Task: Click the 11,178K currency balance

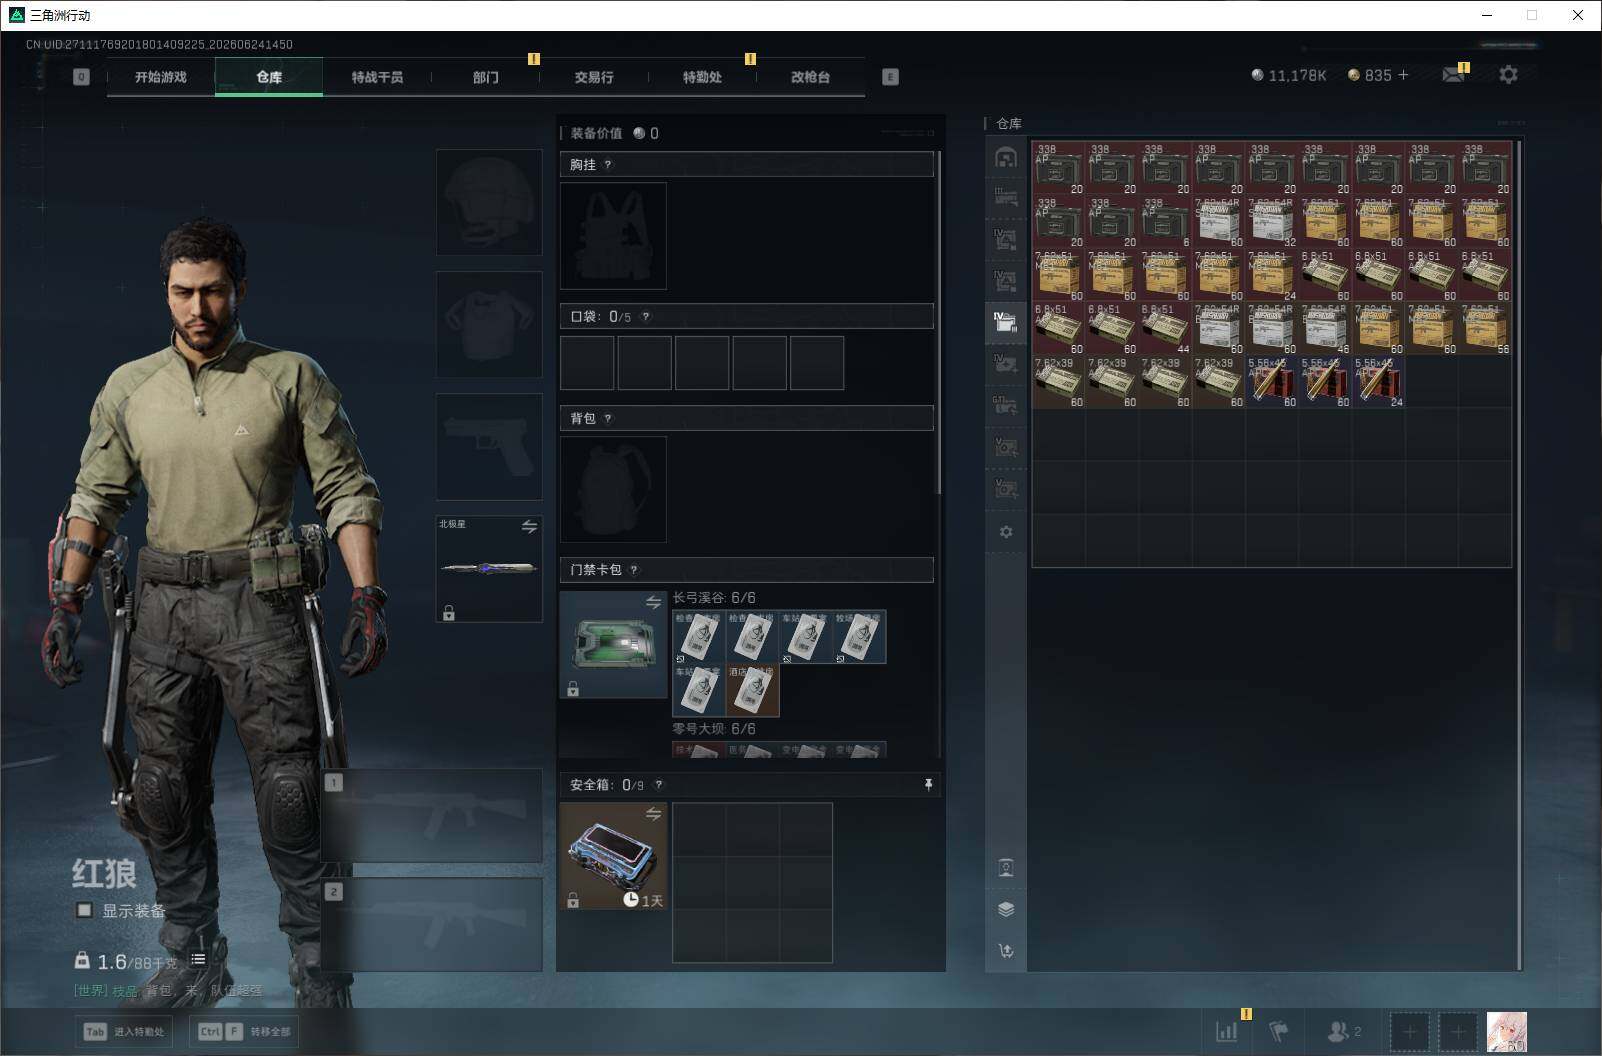Action: (x=1288, y=75)
